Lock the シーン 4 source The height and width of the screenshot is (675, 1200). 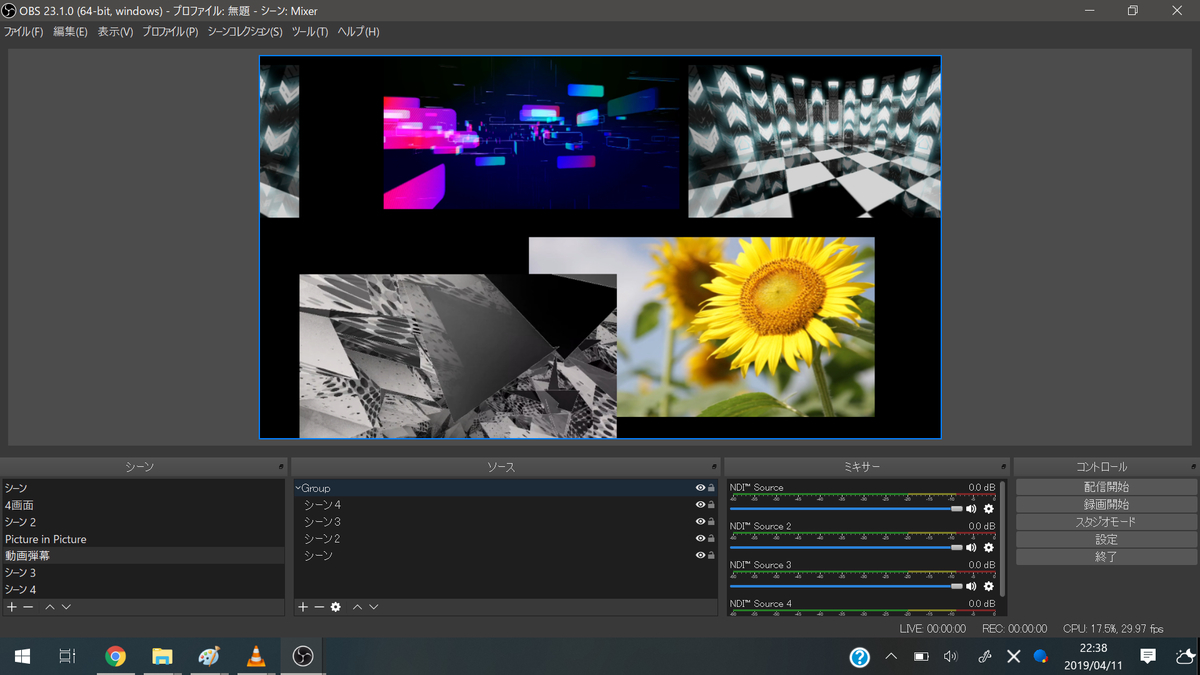[711, 505]
